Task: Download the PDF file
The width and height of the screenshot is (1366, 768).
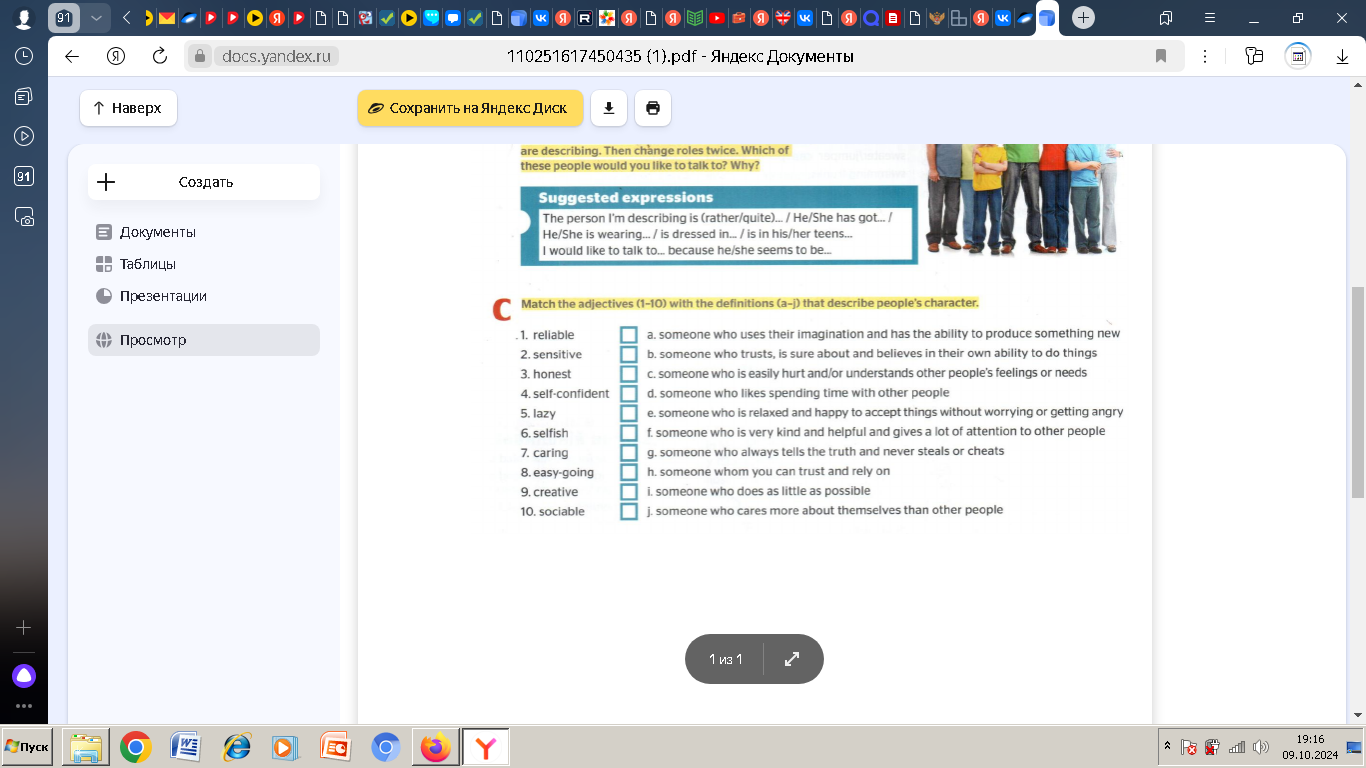Action: (x=609, y=108)
